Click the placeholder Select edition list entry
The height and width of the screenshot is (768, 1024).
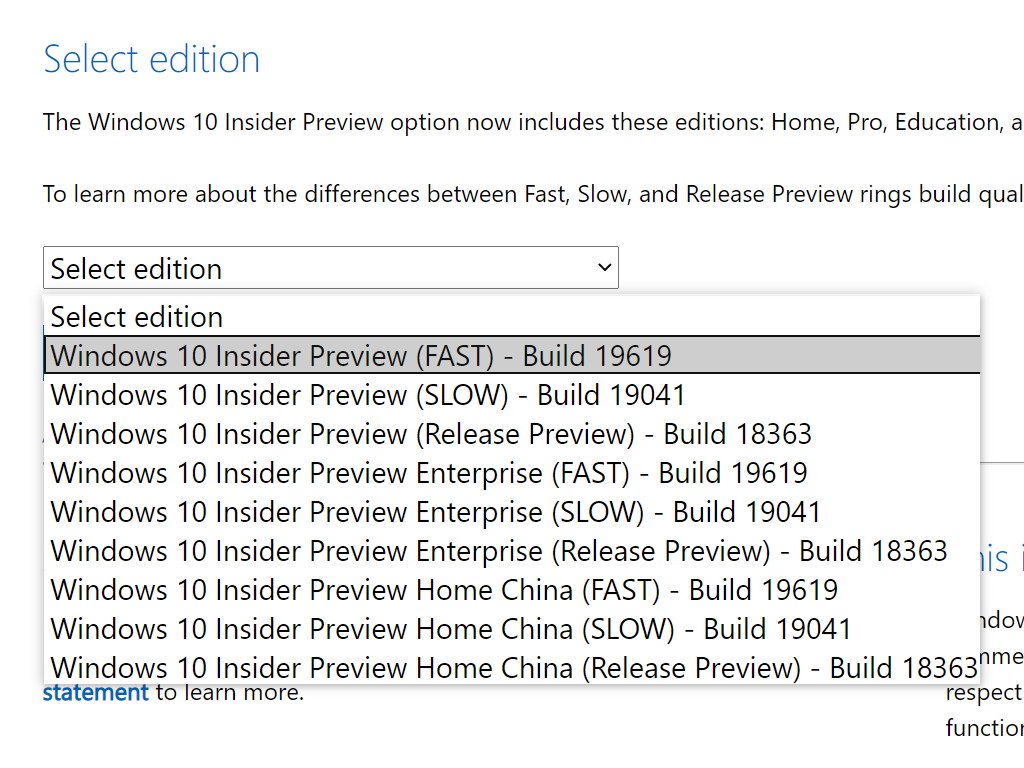point(137,316)
